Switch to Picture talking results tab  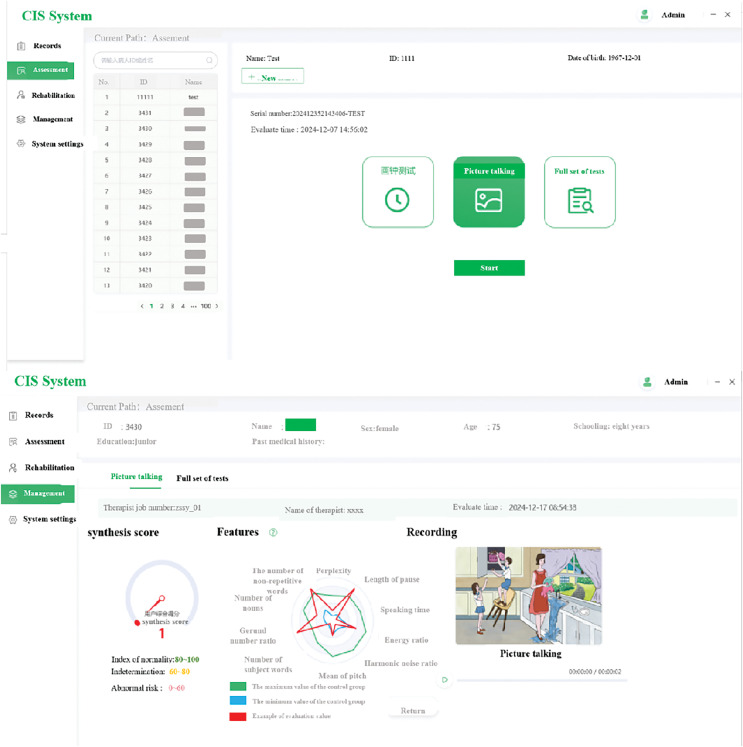136,477
